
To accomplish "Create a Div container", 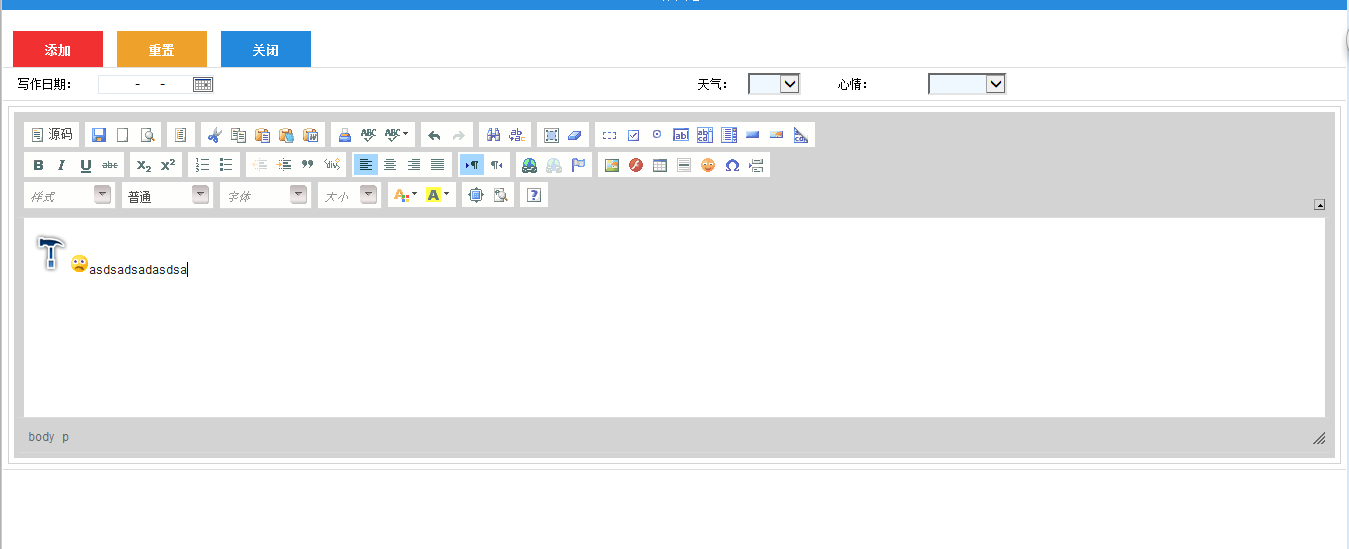I will coord(332,165).
